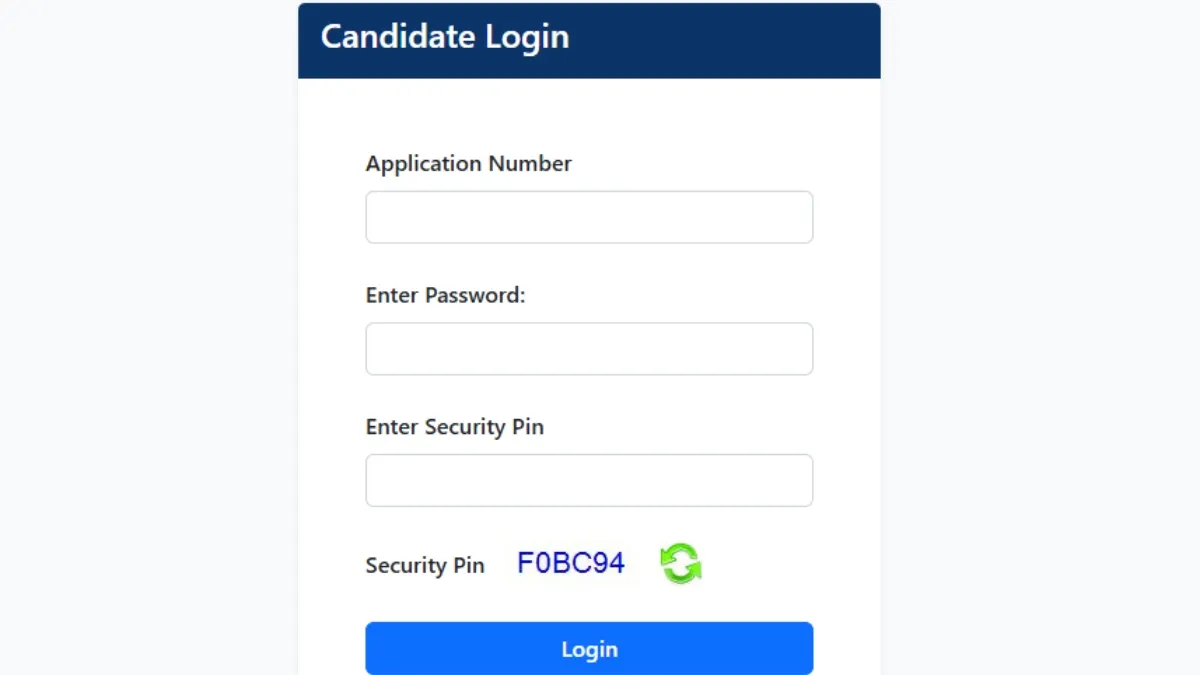Screen dimensions: 1200x675
Task: Click the Security Pin caption beside captcha
Action: point(425,565)
